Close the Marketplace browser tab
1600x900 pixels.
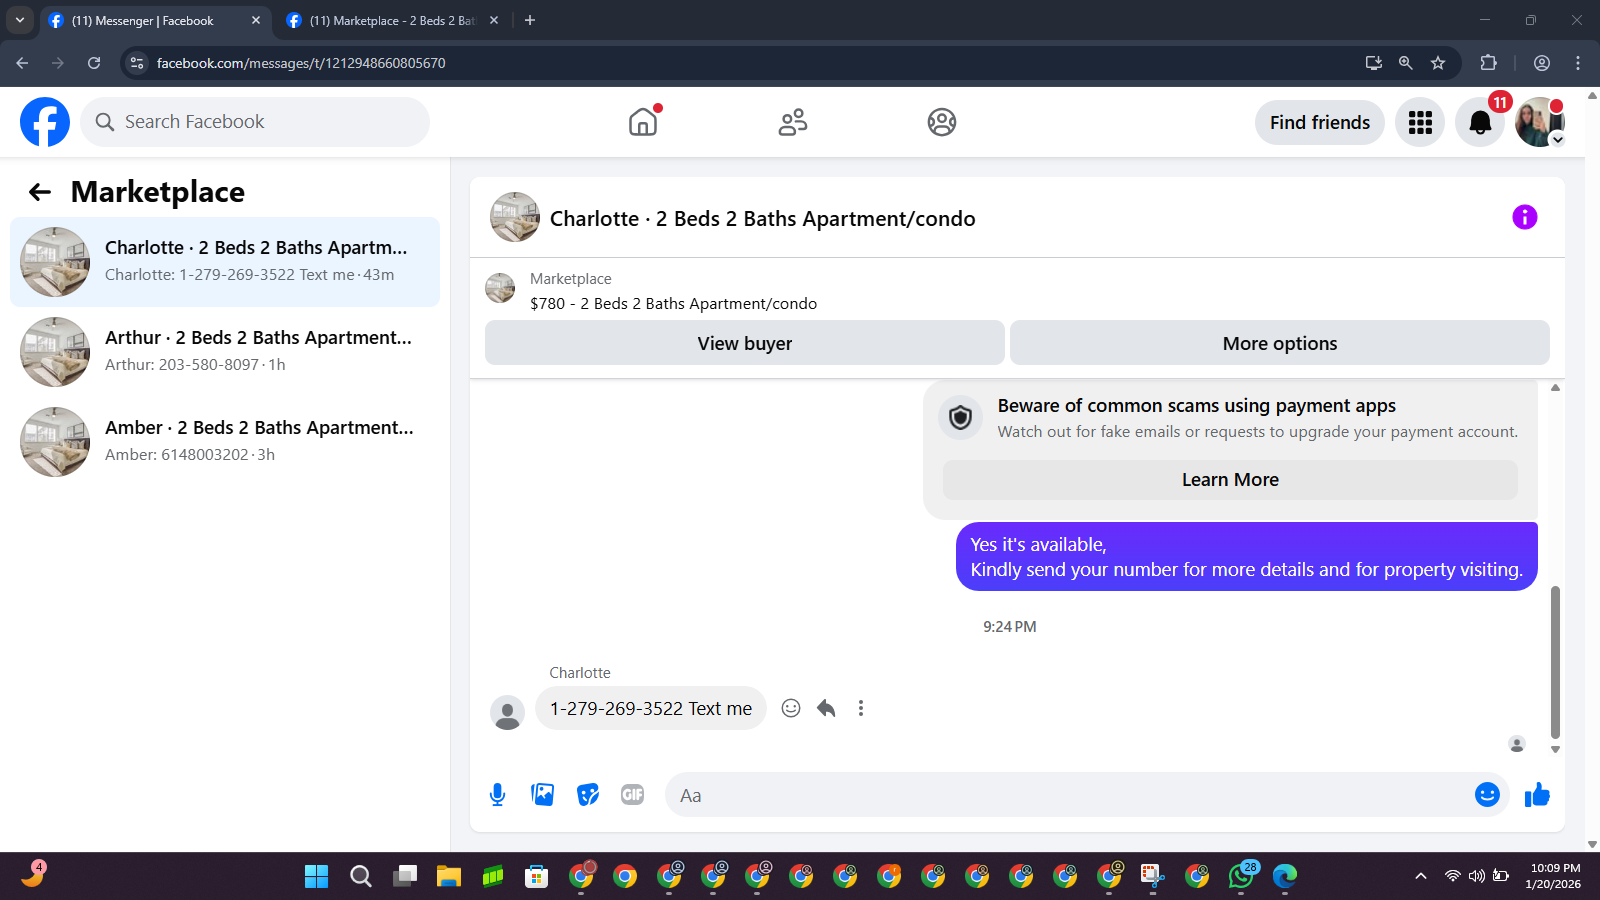pyautogui.click(x=494, y=20)
